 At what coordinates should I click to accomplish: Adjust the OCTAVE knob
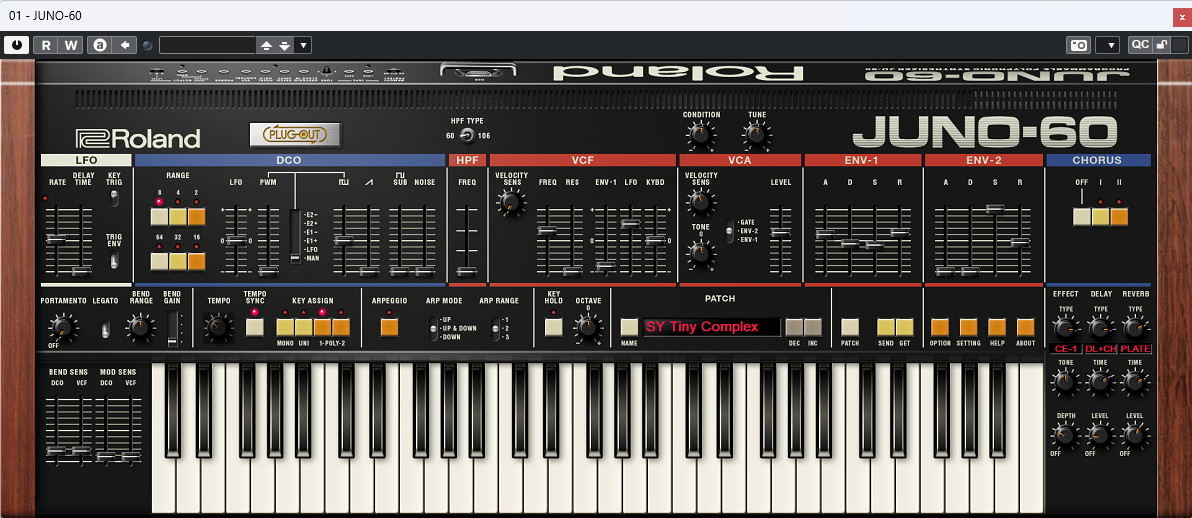click(x=587, y=327)
